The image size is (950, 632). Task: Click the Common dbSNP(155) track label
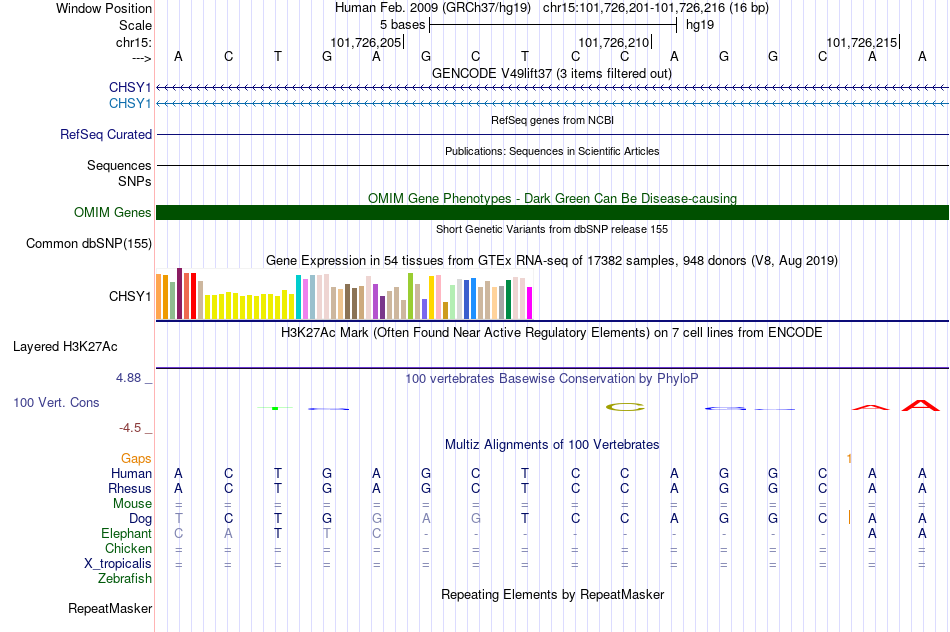coord(89,244)
